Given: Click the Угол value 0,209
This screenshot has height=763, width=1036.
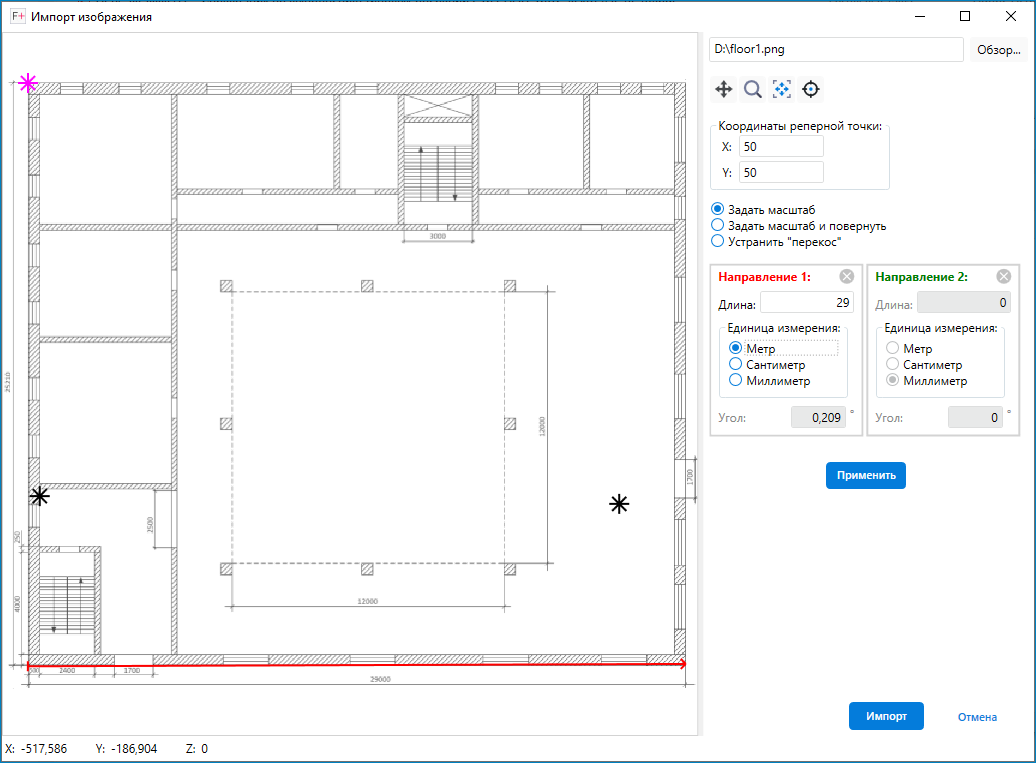Looking at the screenshot, I should click(x=819, y=418).
